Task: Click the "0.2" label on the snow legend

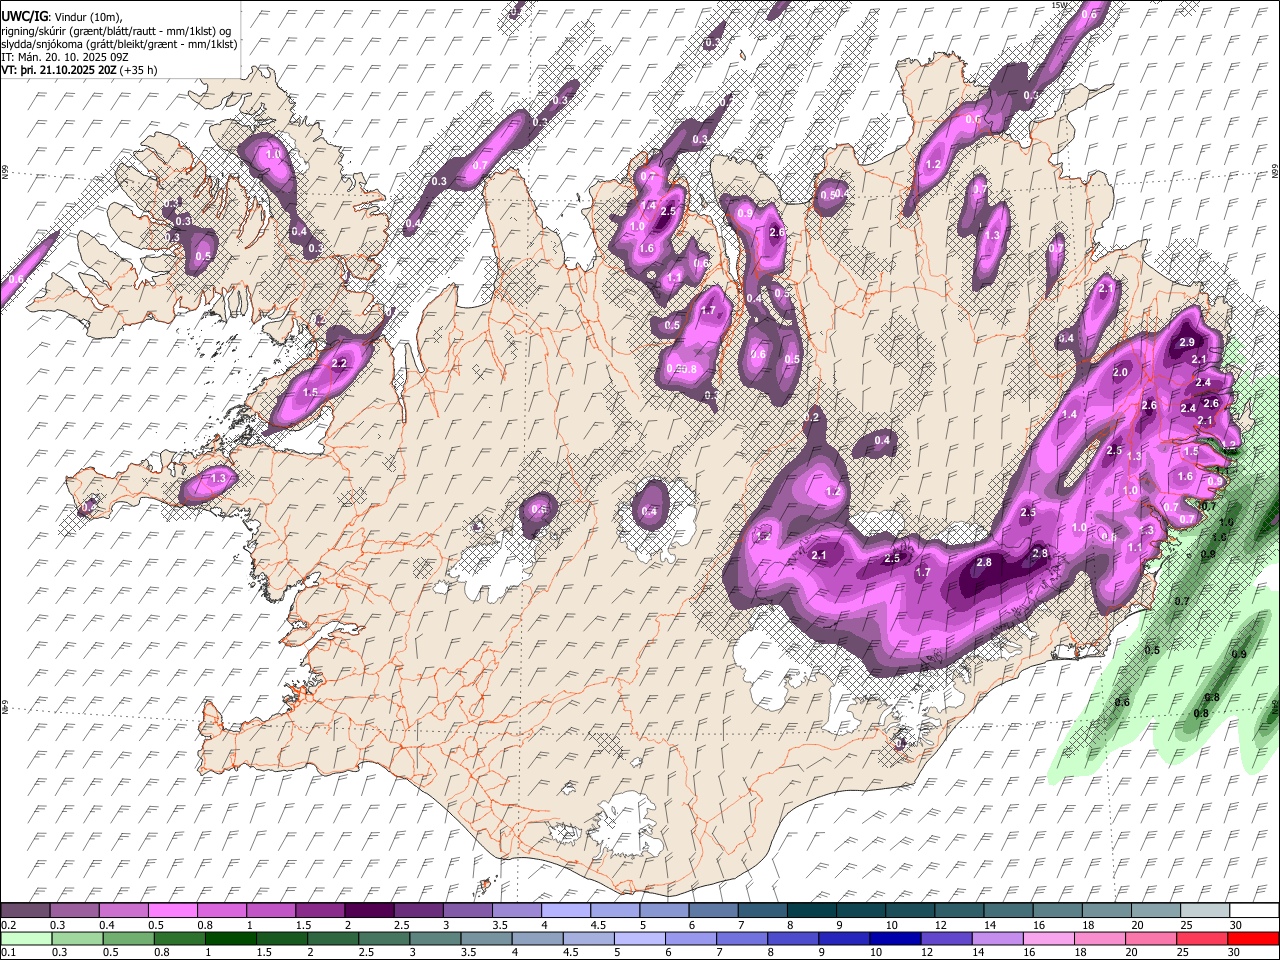Action: click(x=7, y=925)
